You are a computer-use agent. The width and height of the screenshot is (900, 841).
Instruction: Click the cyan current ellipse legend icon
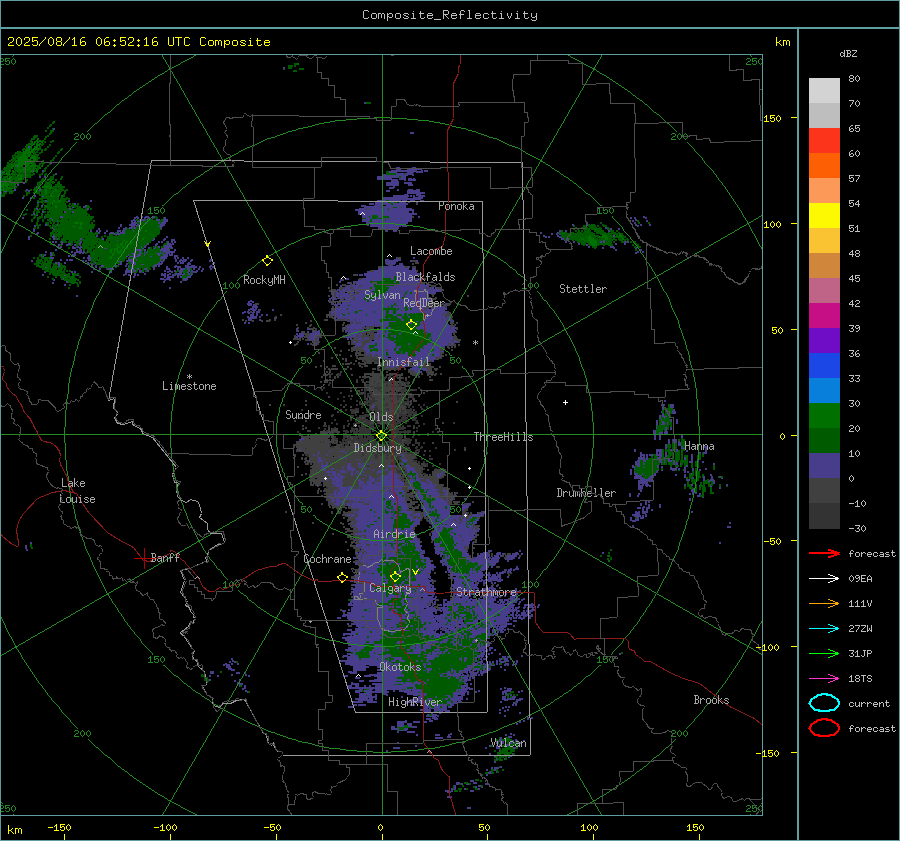pos(824,703)
